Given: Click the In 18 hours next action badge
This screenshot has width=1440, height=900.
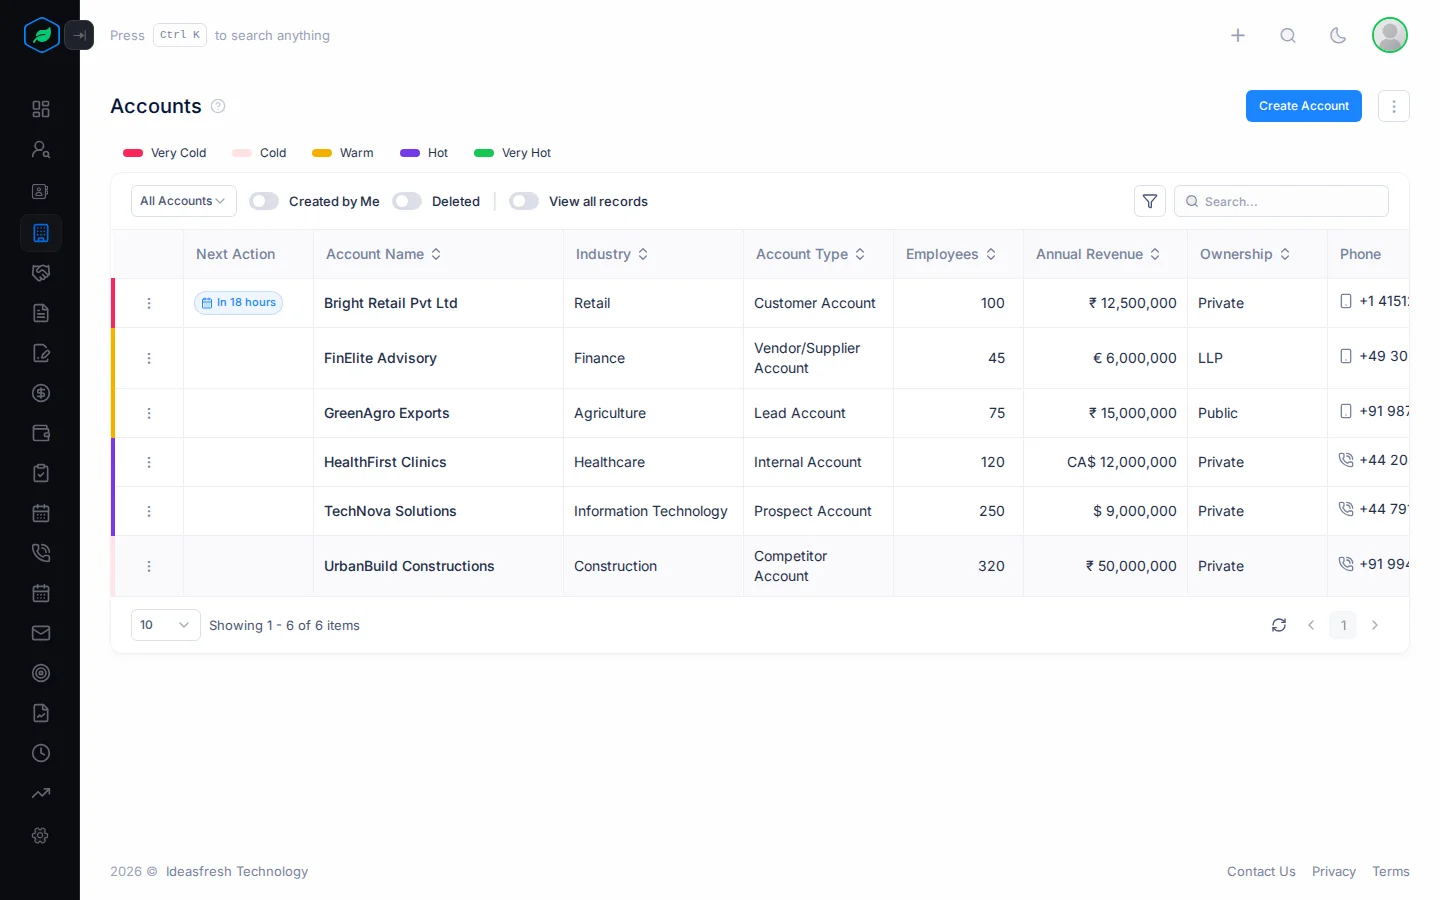Looking at the screenshot, I should click(x=238, y=303).
